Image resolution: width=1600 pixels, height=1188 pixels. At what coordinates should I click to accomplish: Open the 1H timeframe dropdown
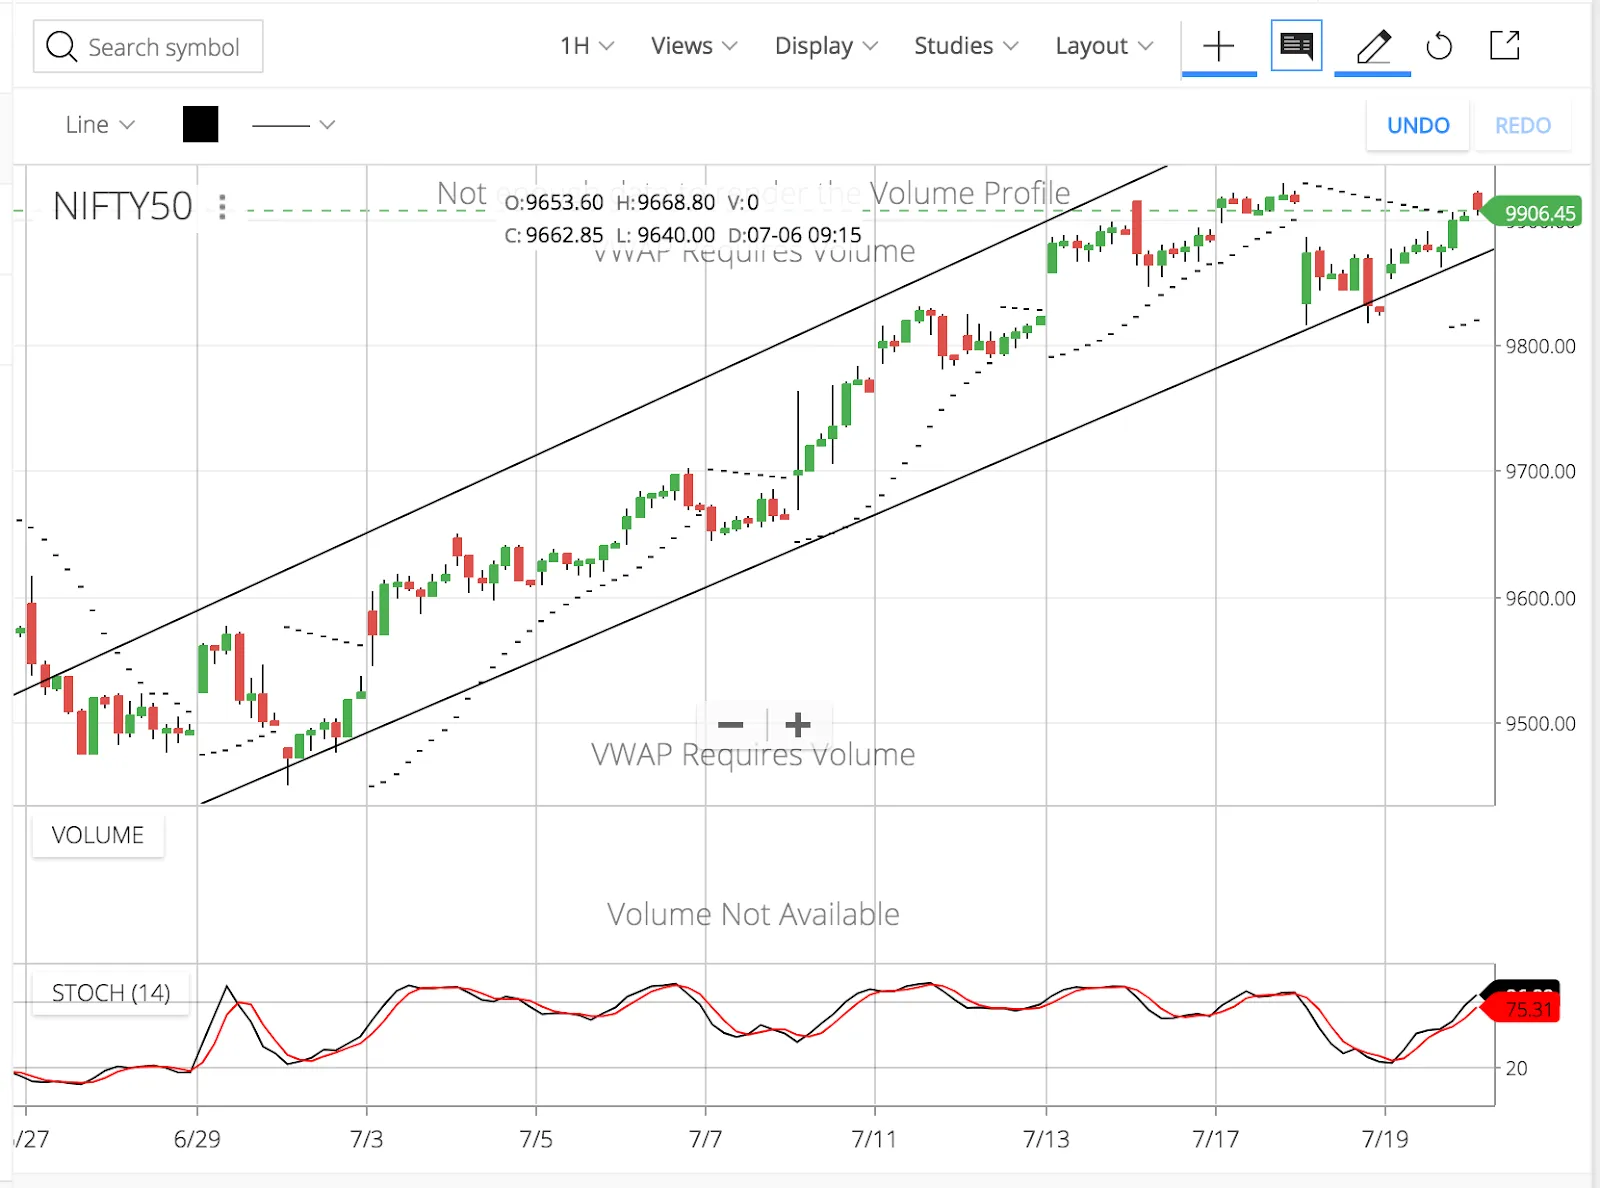pyautogui.click(x=583, y=46)
